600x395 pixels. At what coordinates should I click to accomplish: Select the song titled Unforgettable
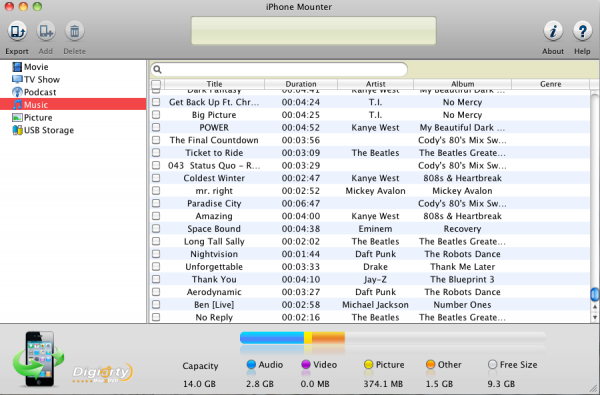click(x=214, y=267)
